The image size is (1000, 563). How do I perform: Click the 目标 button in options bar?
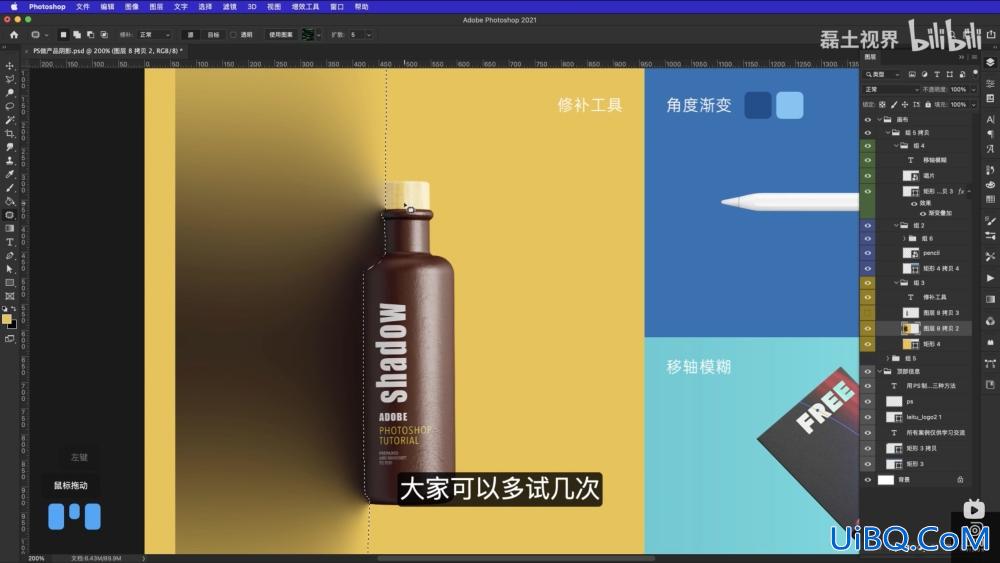click(x=213, y=34)
